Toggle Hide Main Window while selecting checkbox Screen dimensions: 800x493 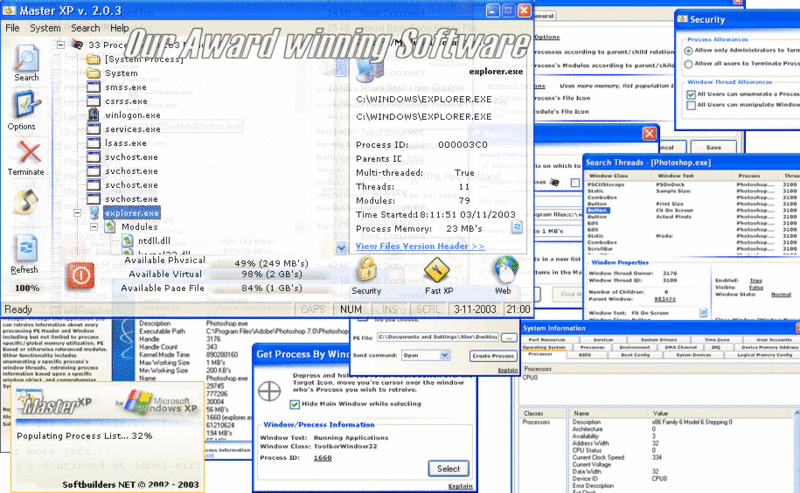[294, 404]
